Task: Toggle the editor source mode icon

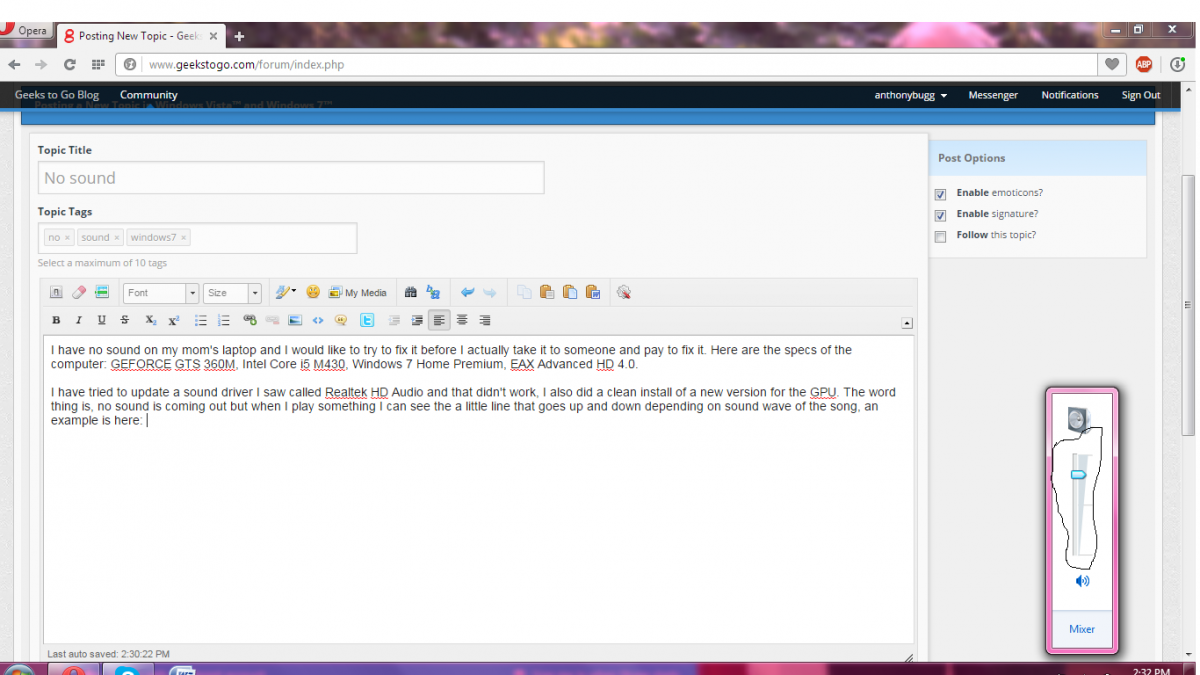Action: [56, 293]
